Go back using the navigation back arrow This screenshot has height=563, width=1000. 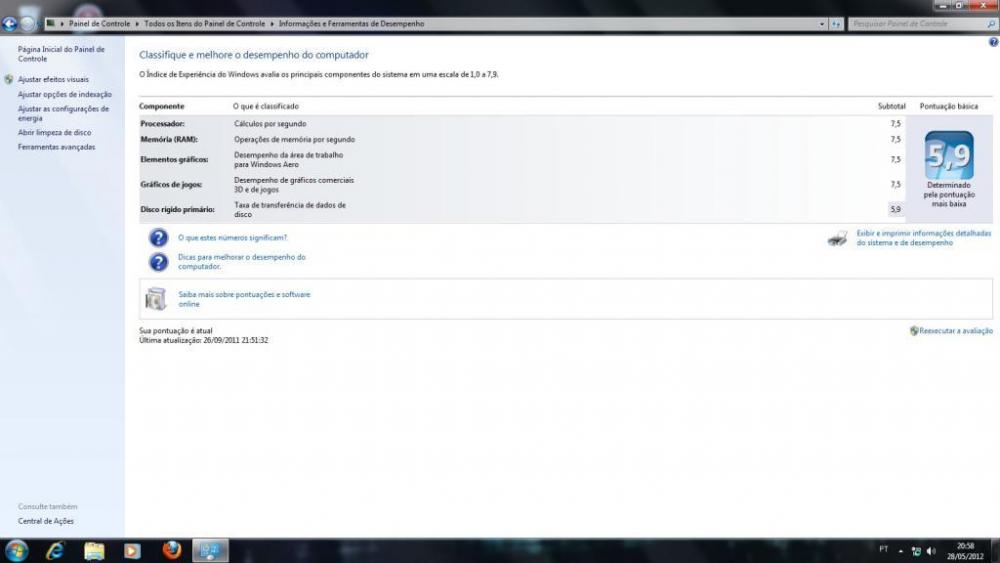(x=10, y=23)
